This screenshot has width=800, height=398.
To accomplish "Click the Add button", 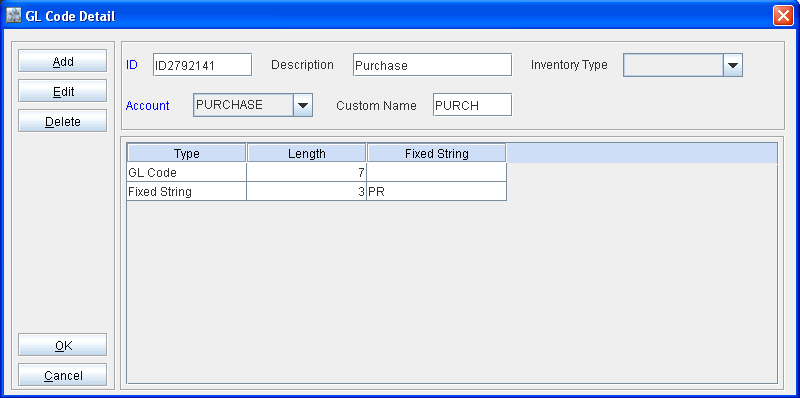I will tap(63, 61).
